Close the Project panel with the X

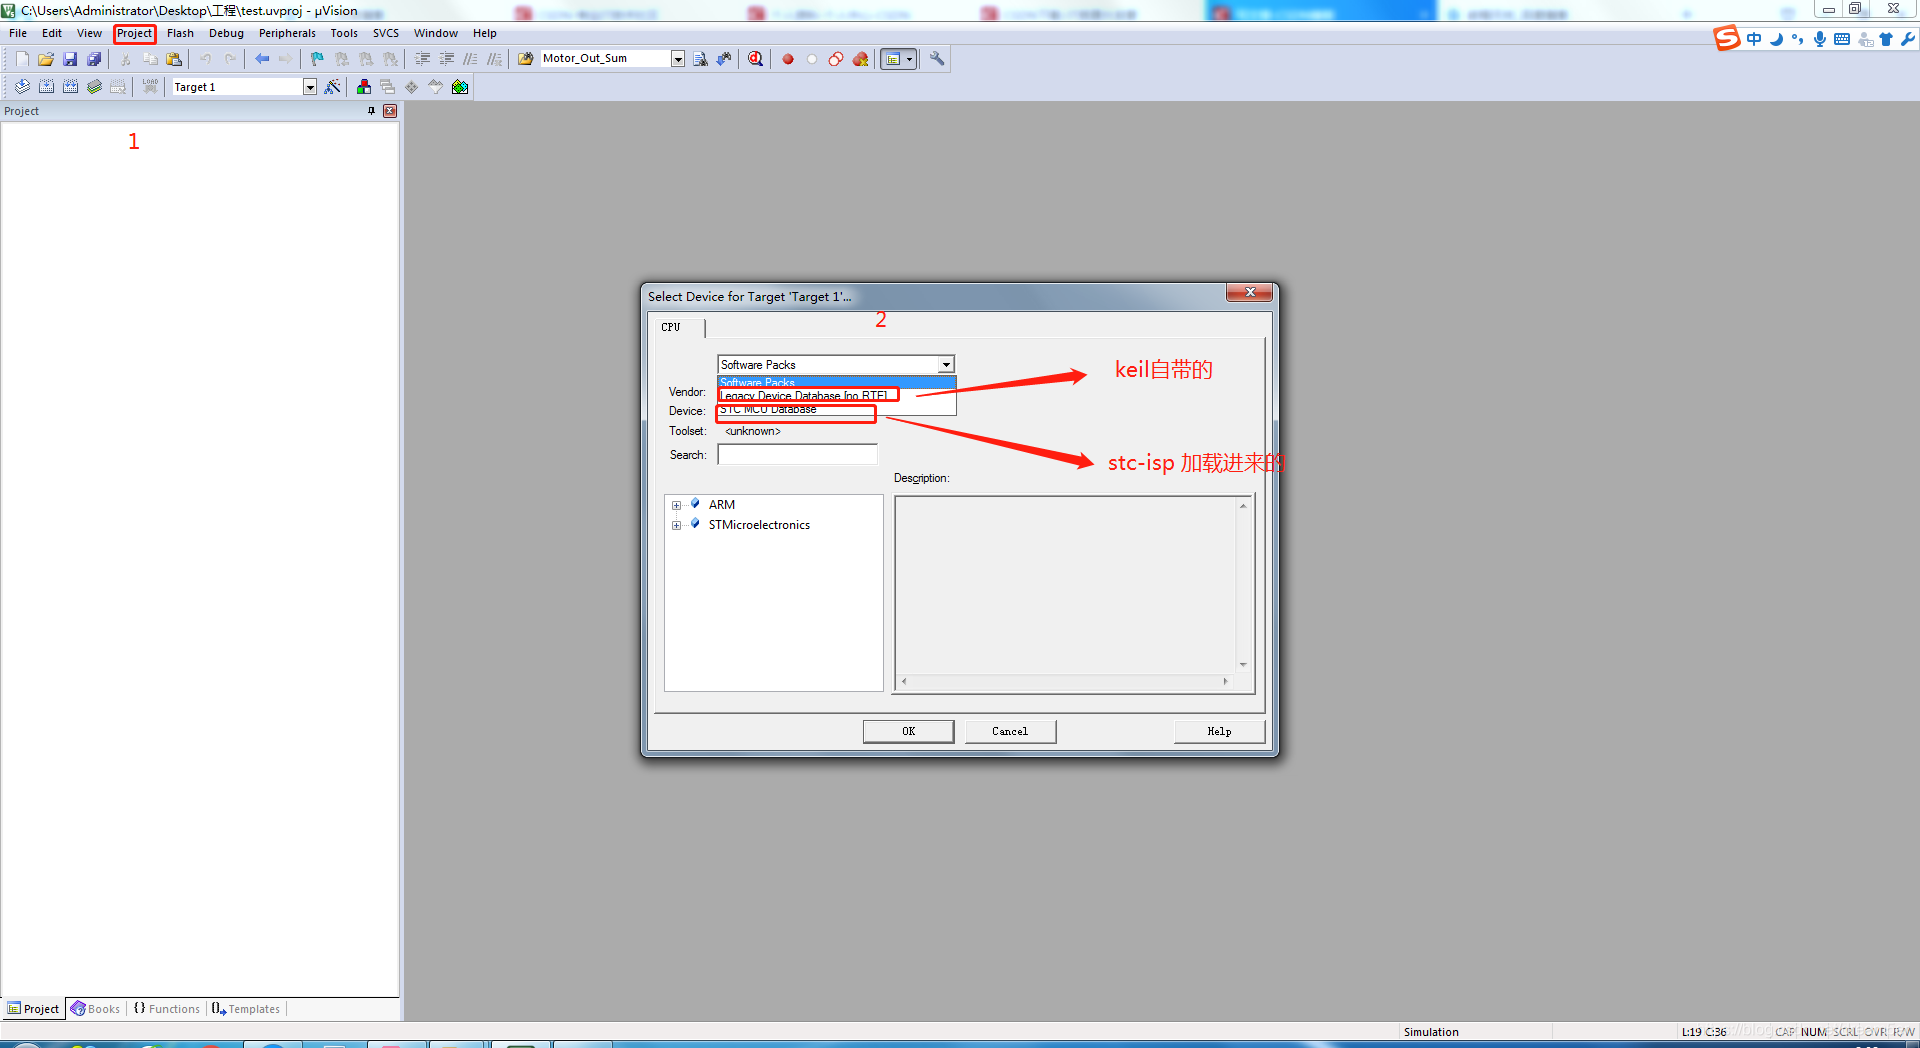(x=390, y=111)
